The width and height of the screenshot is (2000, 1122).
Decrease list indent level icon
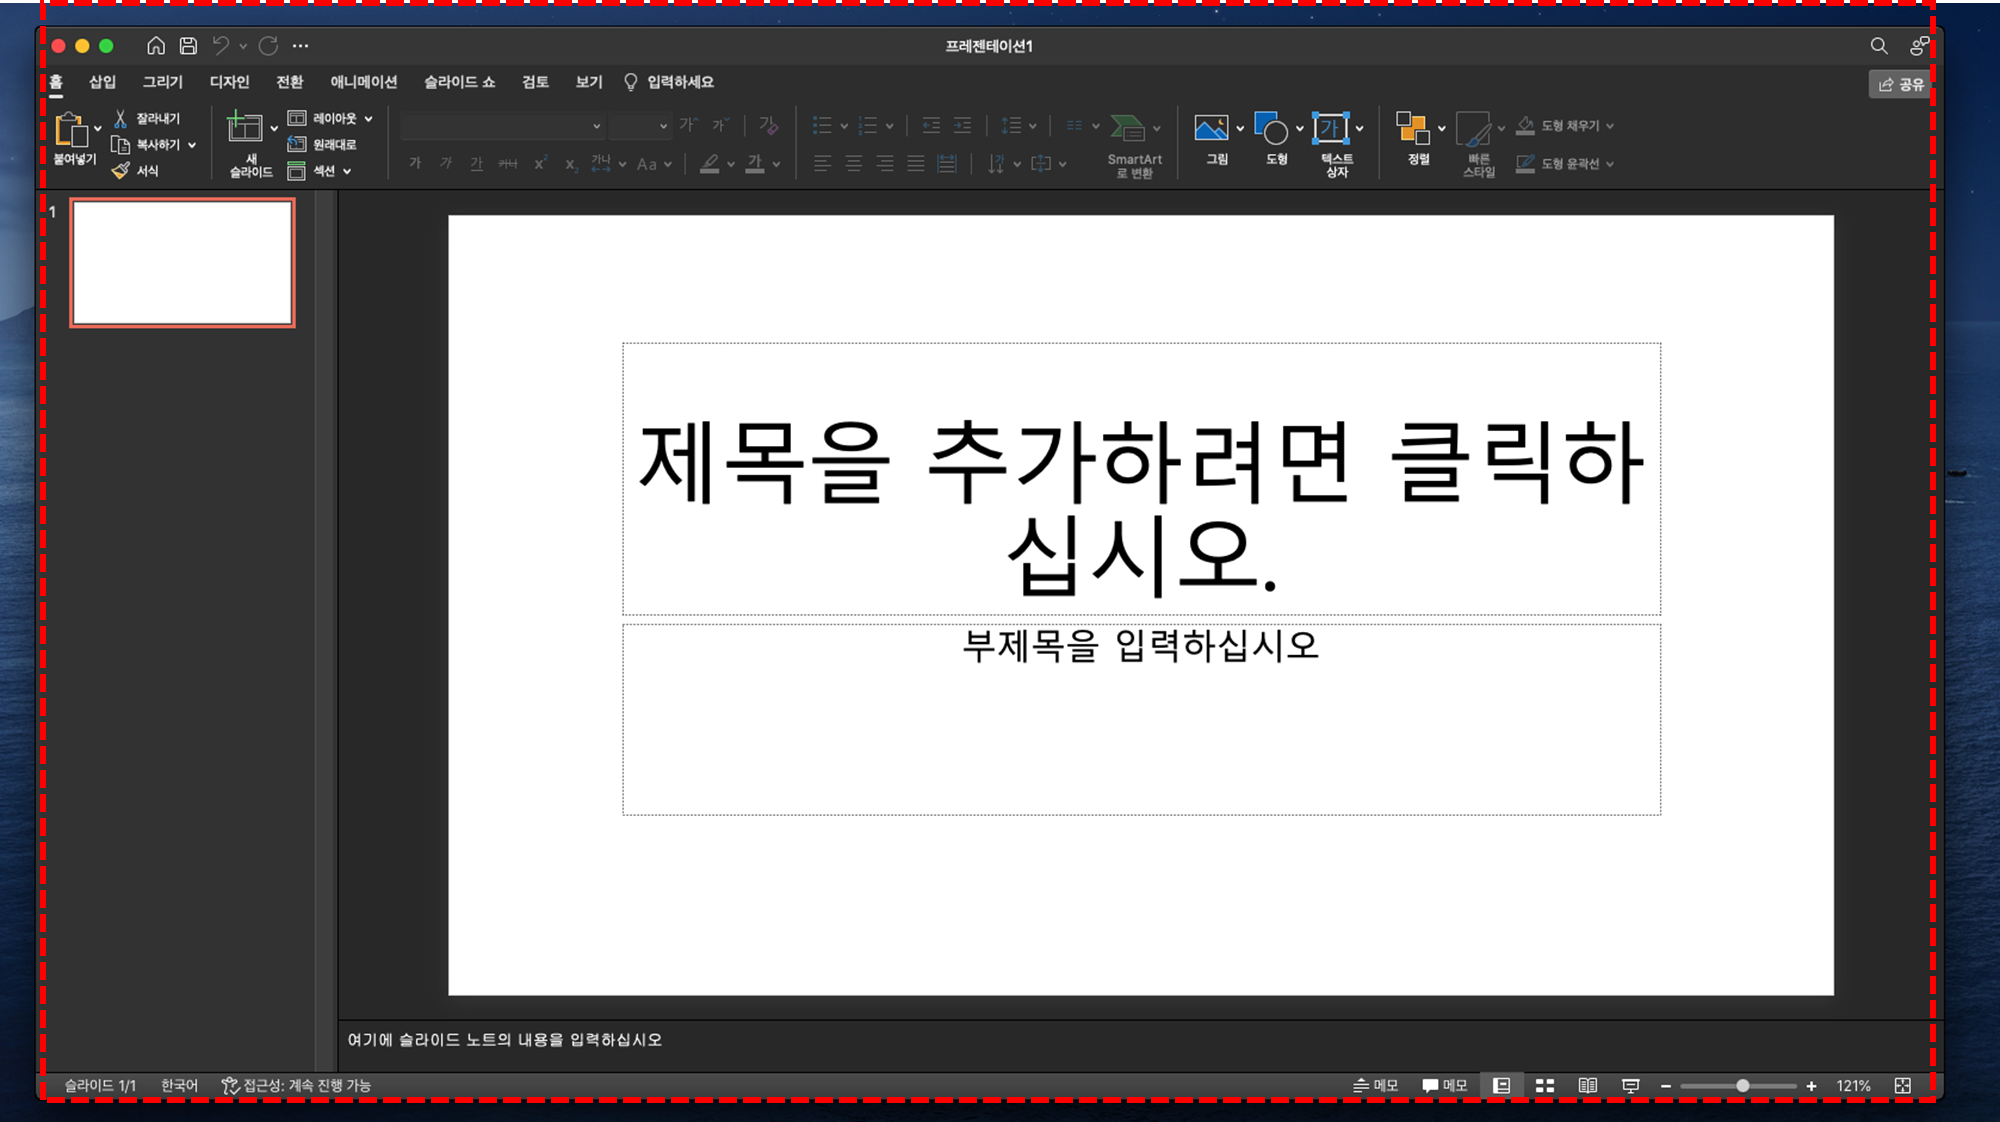coord(931,125)
